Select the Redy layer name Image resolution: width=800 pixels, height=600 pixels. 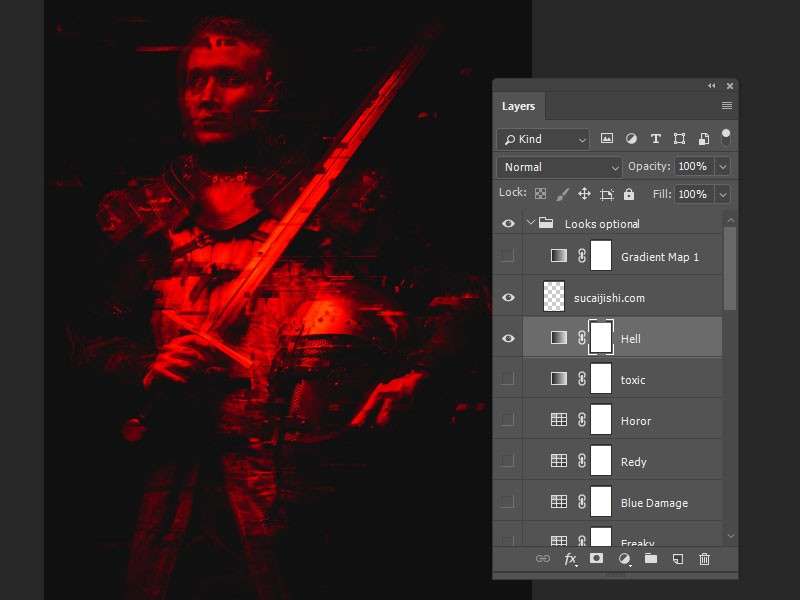point(634,462)
